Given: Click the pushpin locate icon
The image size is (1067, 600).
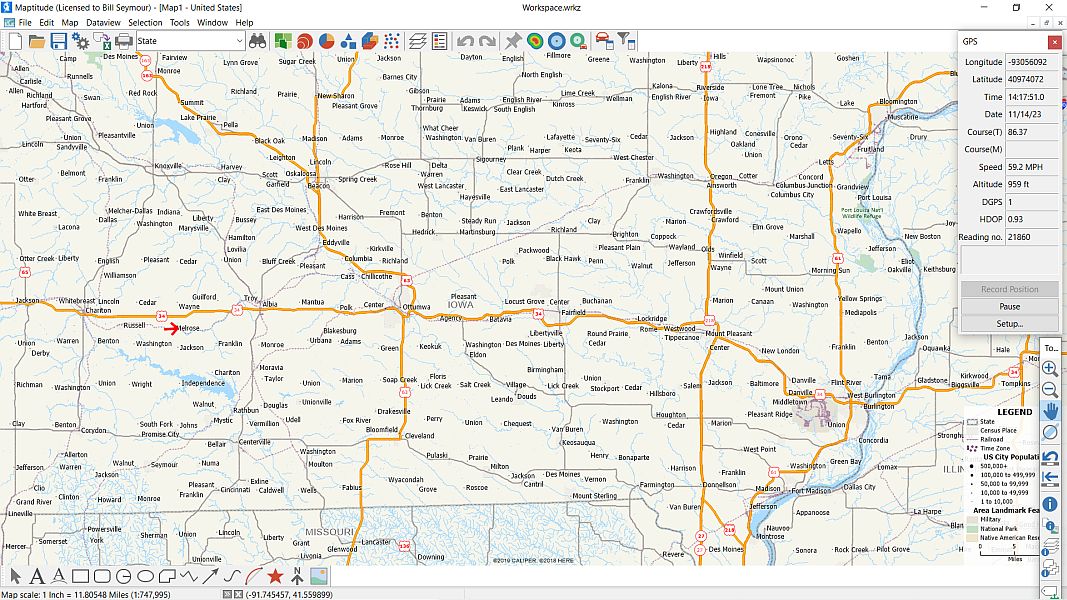Looking at the screenshot, I should [x=513, y=41].
